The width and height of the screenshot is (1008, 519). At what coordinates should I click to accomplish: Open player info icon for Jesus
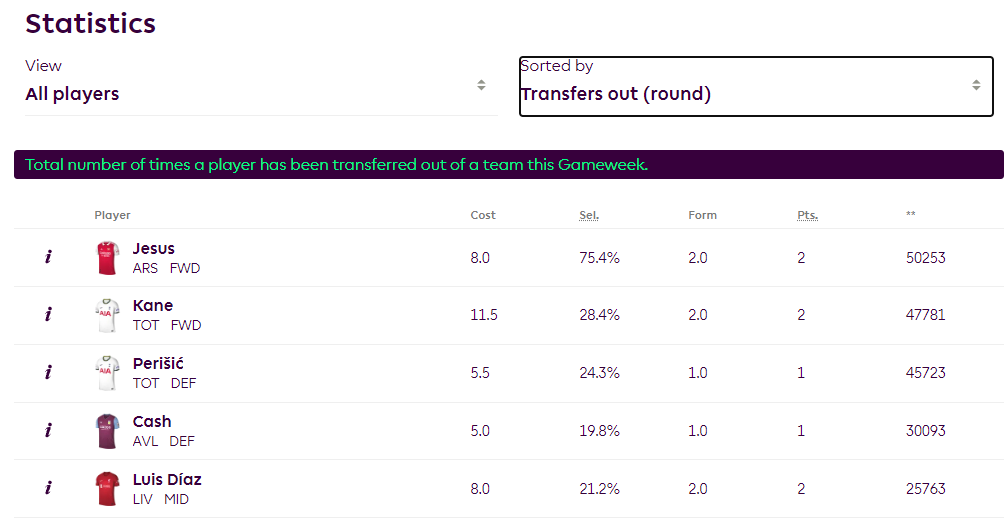point(48,257)
